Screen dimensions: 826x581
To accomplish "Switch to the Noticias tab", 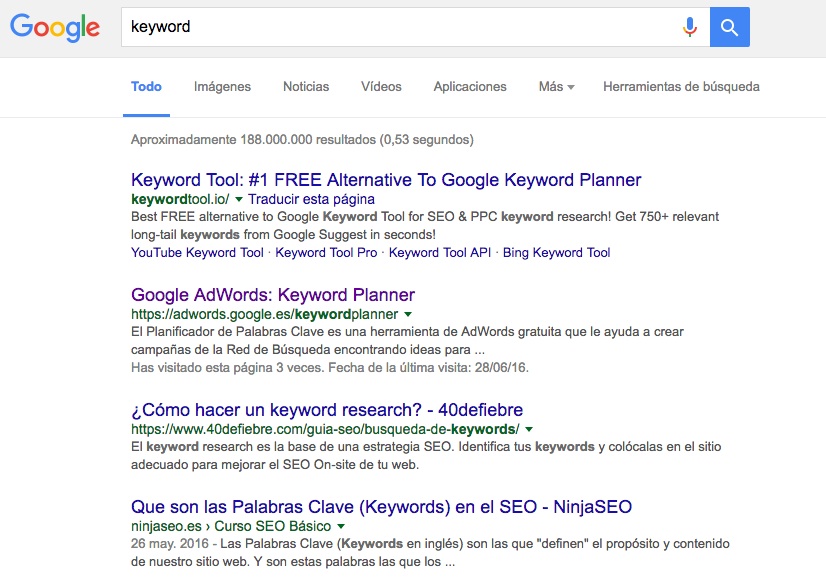I will [306, 86].
